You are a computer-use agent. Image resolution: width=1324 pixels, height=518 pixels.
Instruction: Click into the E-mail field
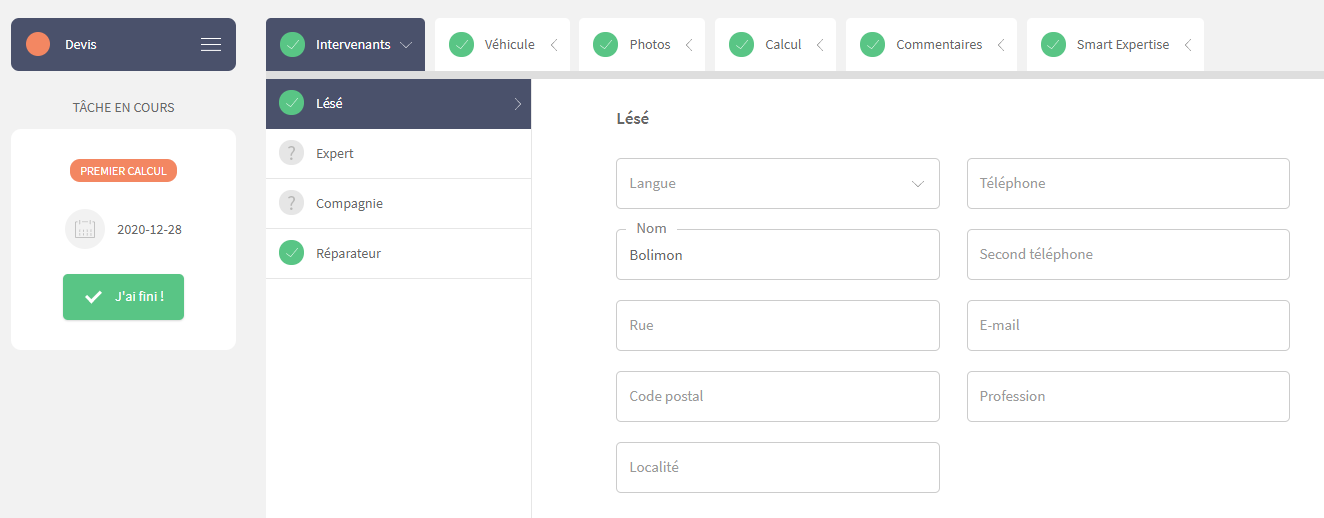click(1128, 325)
